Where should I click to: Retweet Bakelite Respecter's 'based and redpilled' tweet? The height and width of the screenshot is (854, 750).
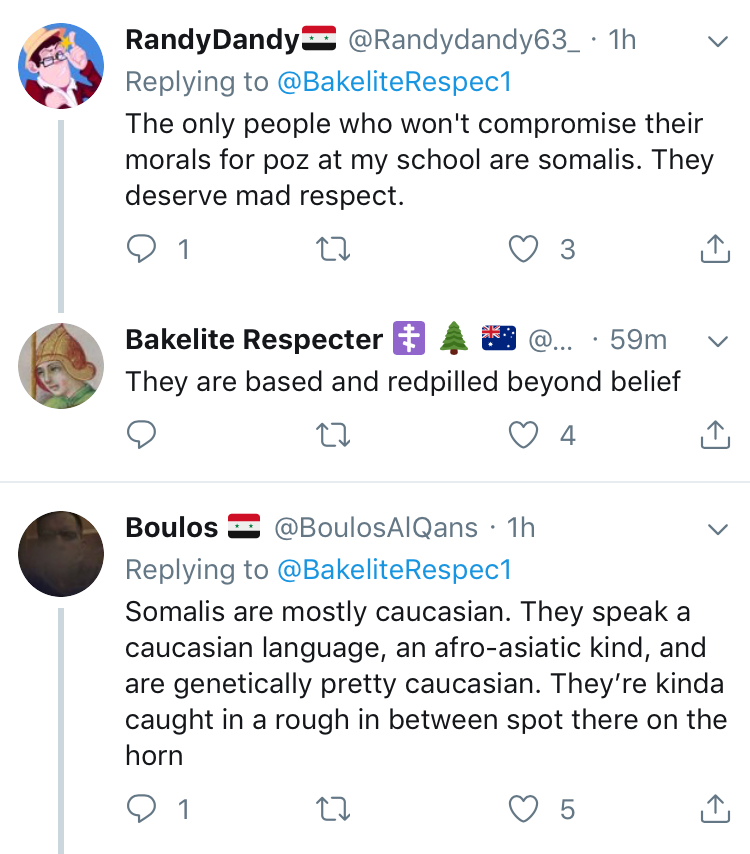click(333, 435)
